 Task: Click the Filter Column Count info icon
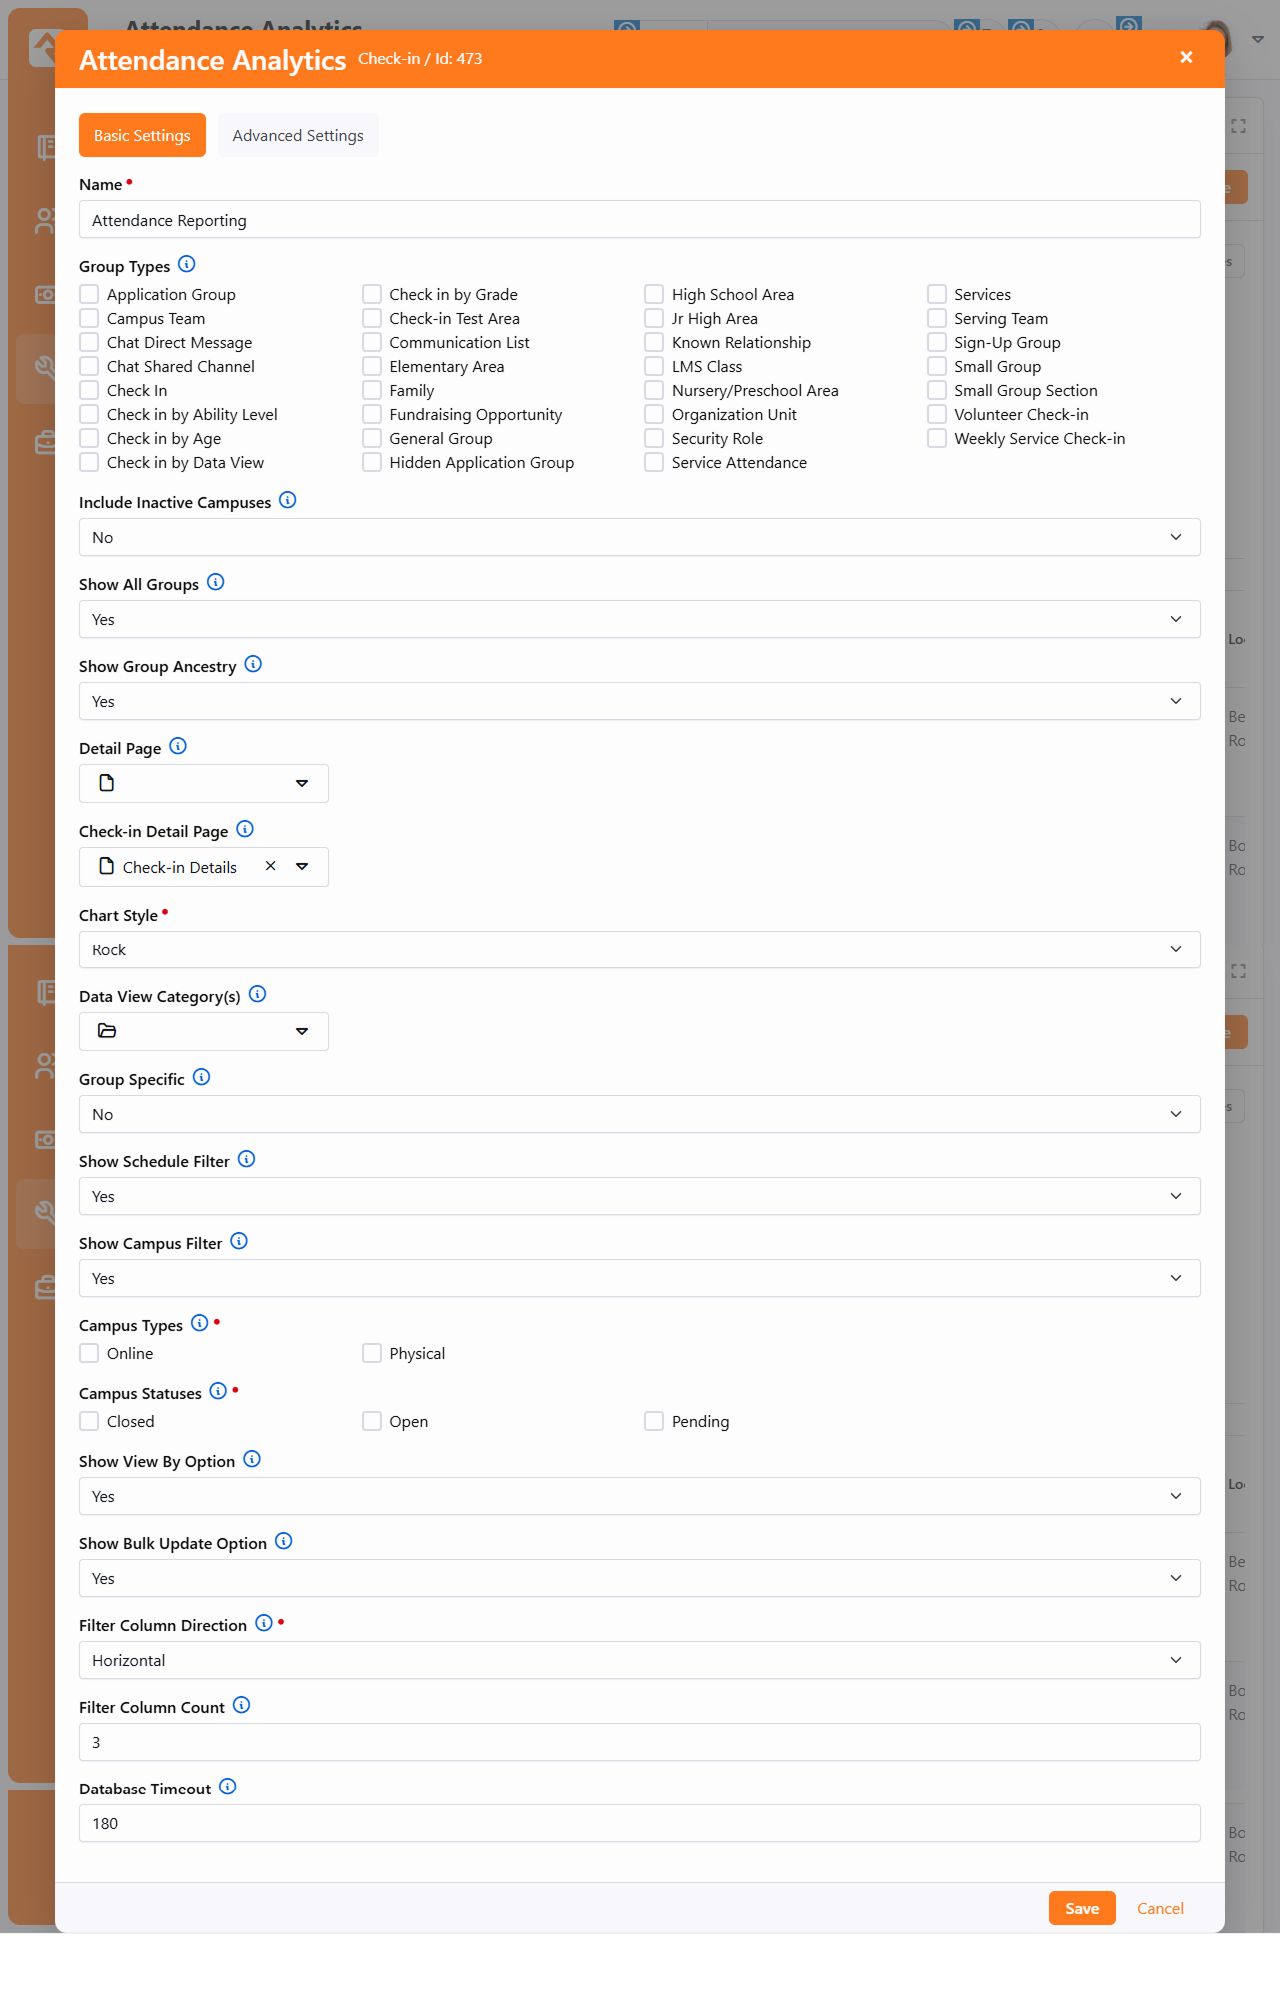click(241, 1706)
